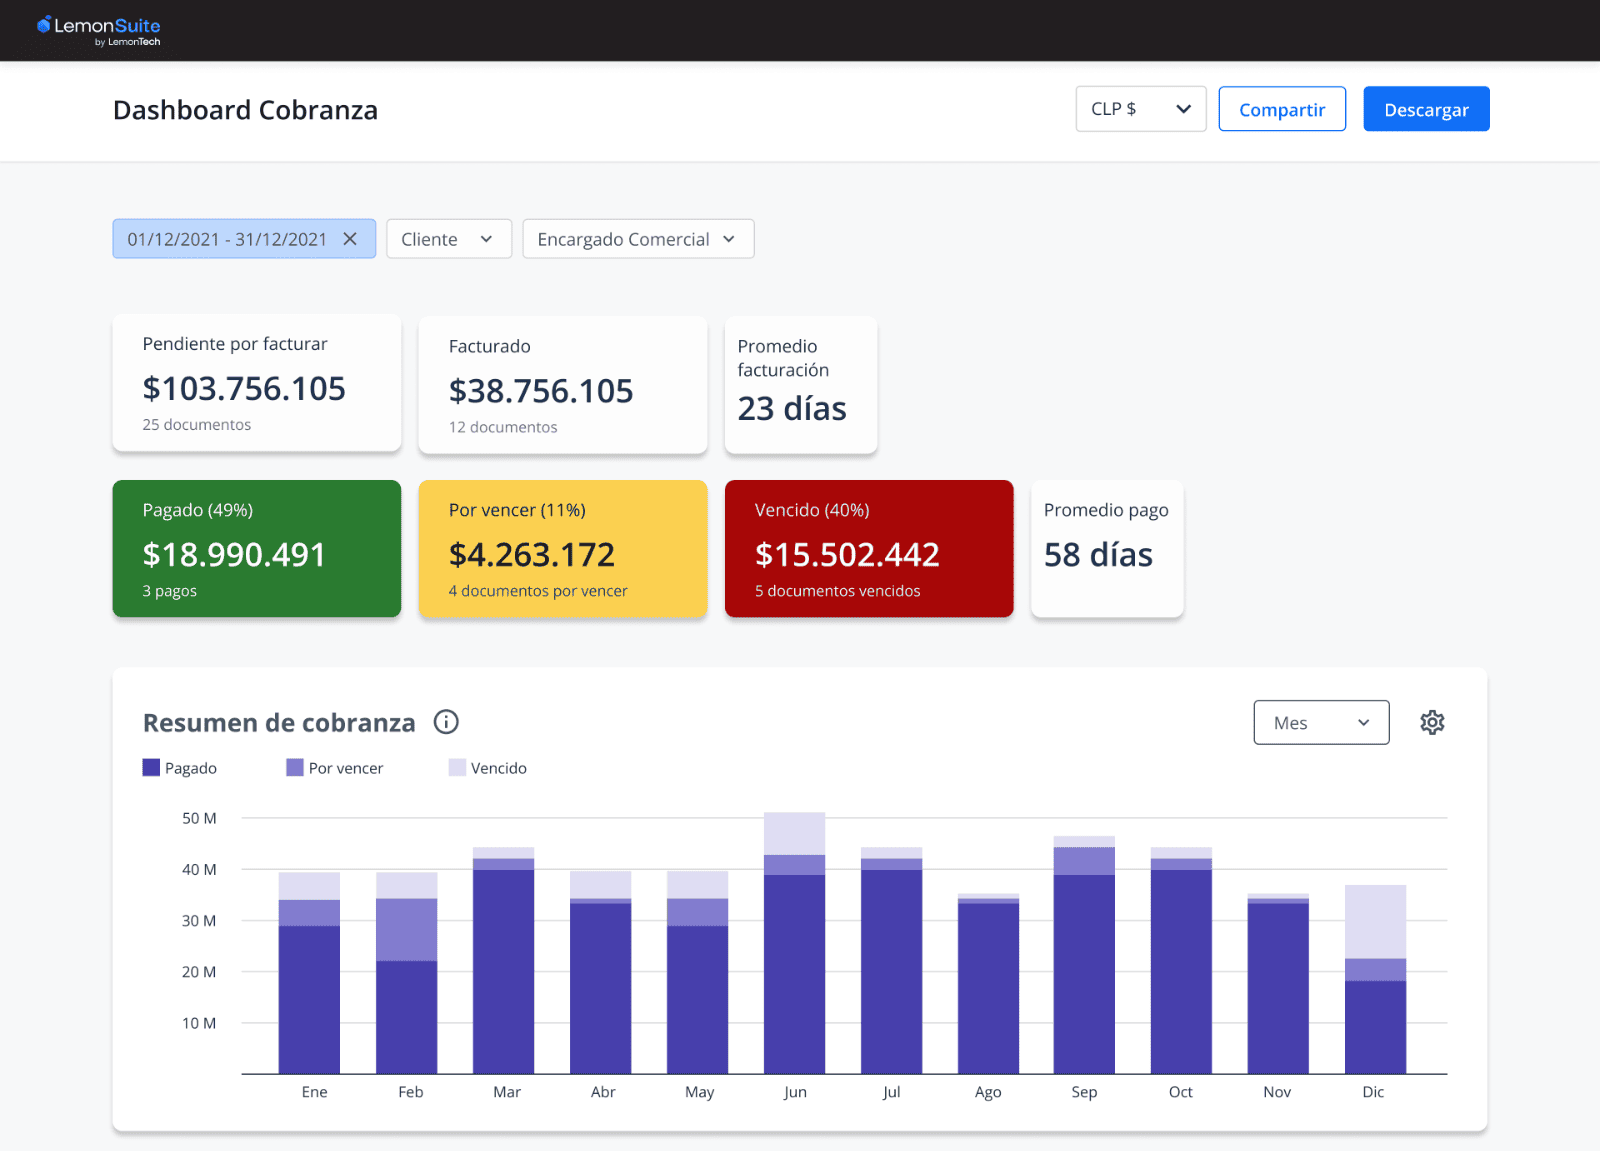Screen dimensions: 1600x1151
Task: Click the Compartir button
Action: pyautogui.click(x=1282, y=108)
